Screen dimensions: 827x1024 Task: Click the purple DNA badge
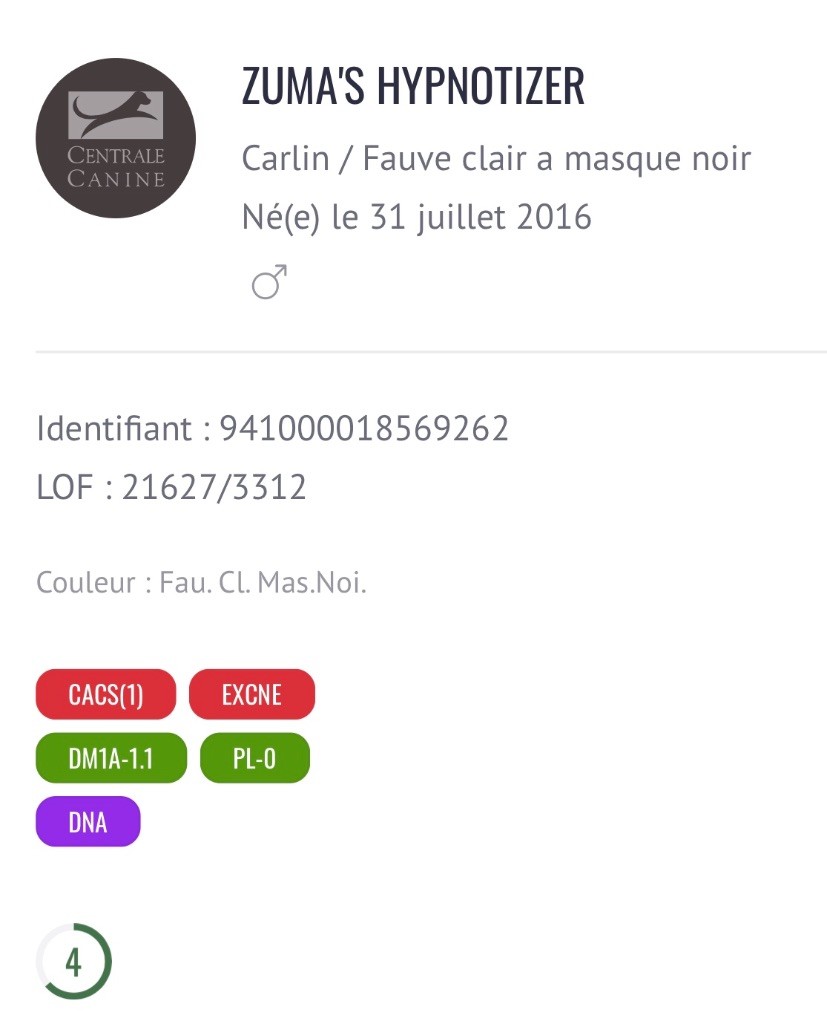(x=88, y=822)
